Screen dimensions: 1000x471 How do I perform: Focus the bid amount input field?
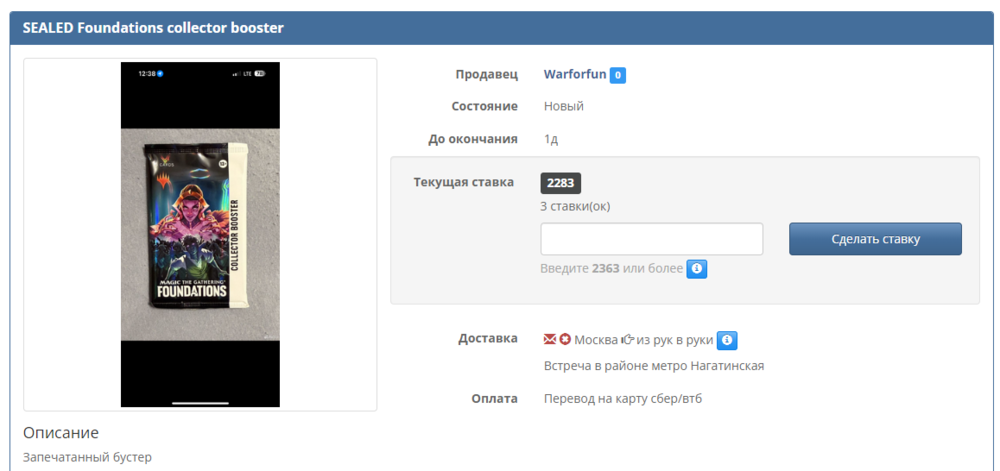pyautogui.click(x=652, y=239)
